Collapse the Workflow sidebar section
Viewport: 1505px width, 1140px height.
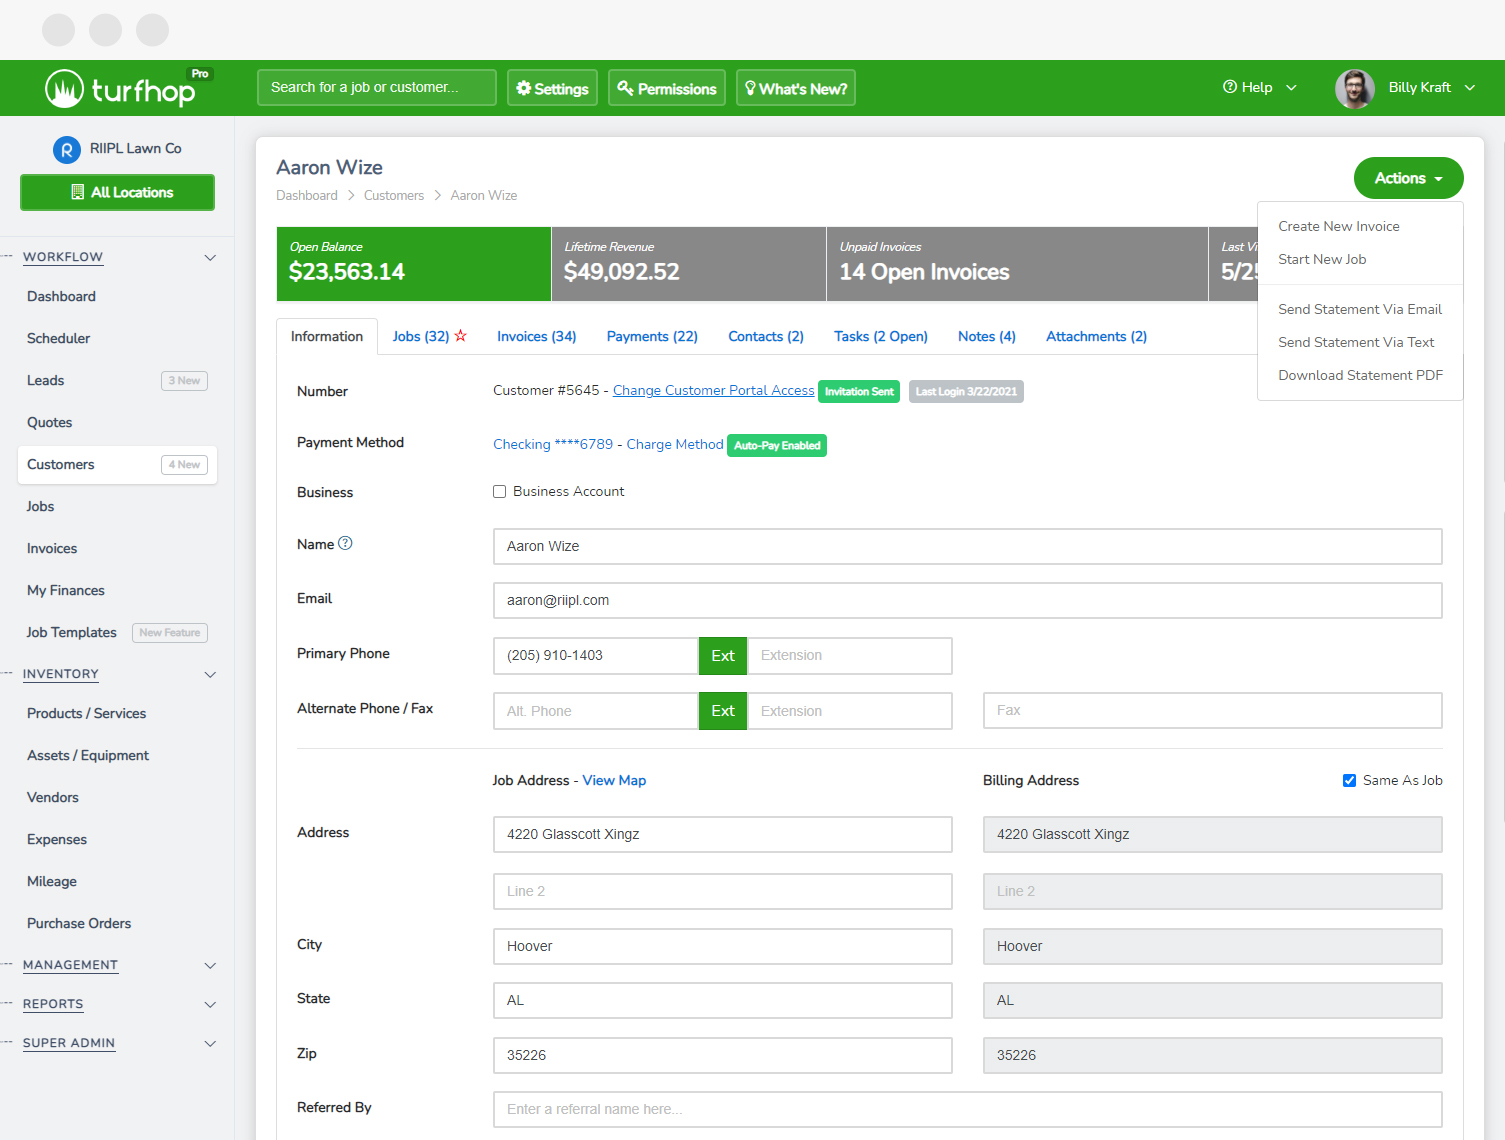[x=210, y=257]
